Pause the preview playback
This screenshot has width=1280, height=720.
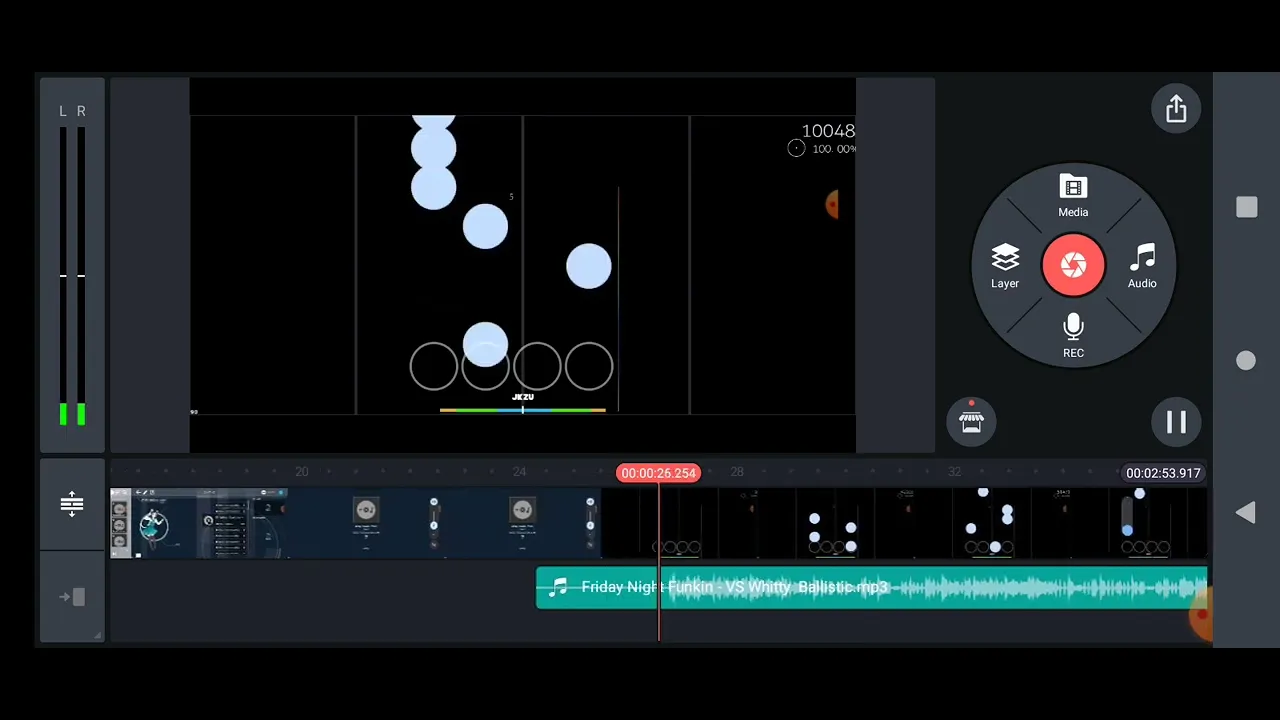[x=1176, y=422]
